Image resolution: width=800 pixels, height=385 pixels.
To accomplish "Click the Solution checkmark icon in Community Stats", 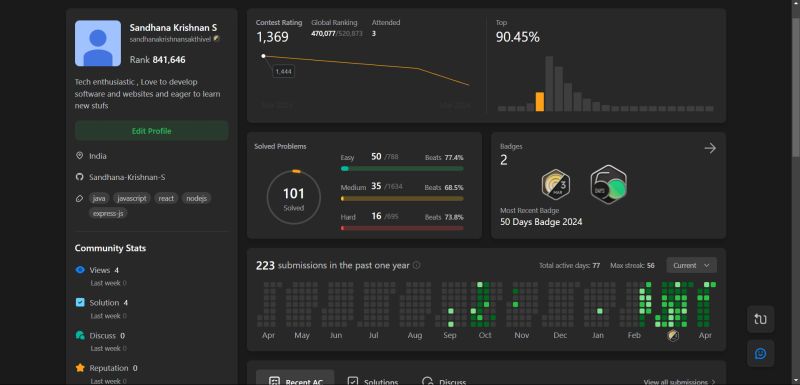I will click(80, 302).
